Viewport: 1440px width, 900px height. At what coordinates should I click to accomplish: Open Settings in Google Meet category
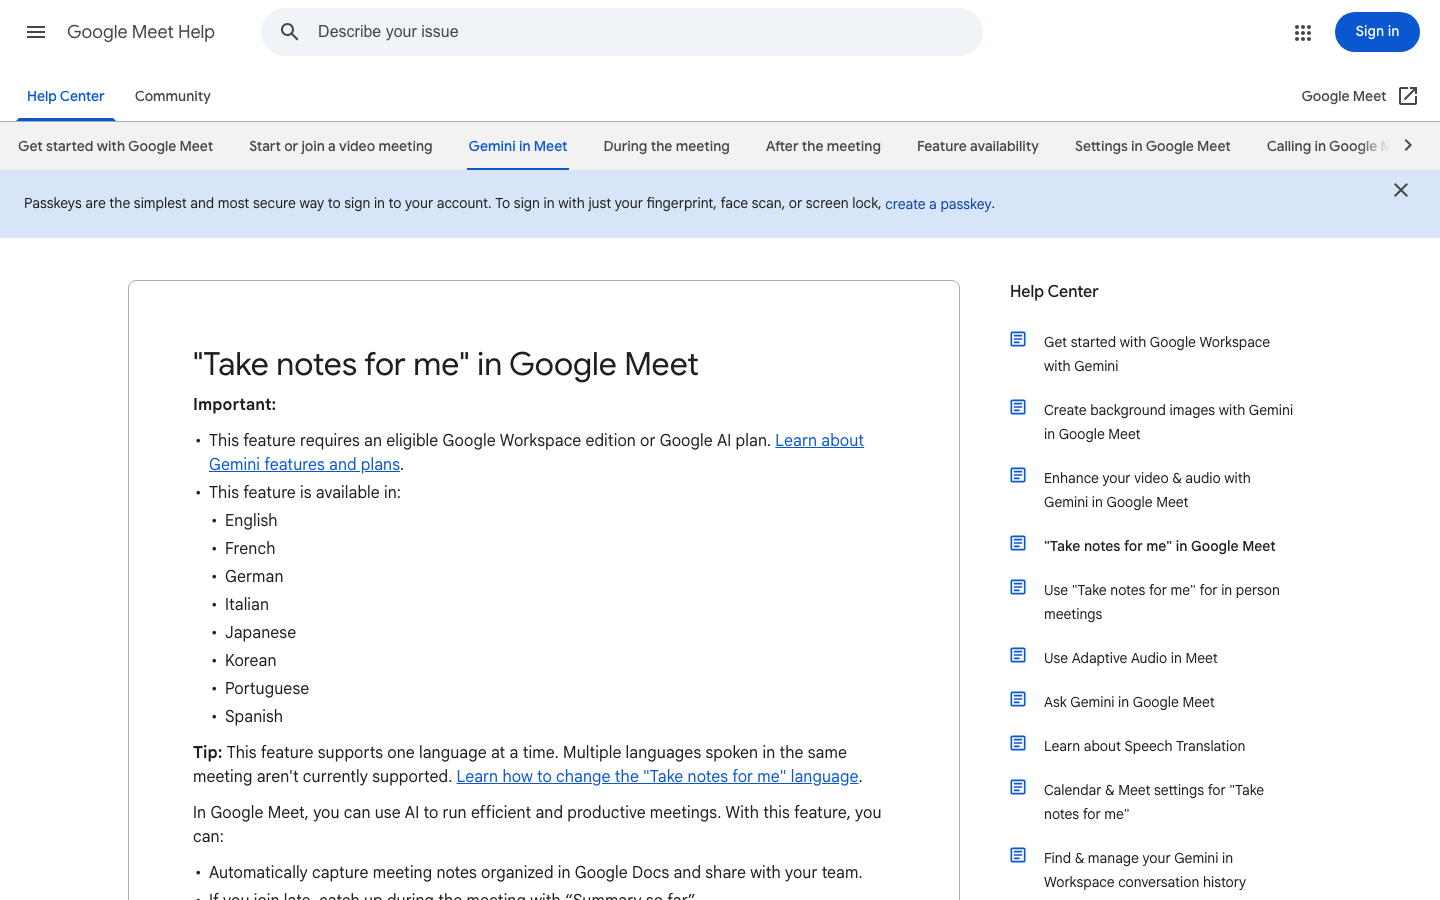coord(1152,146)
